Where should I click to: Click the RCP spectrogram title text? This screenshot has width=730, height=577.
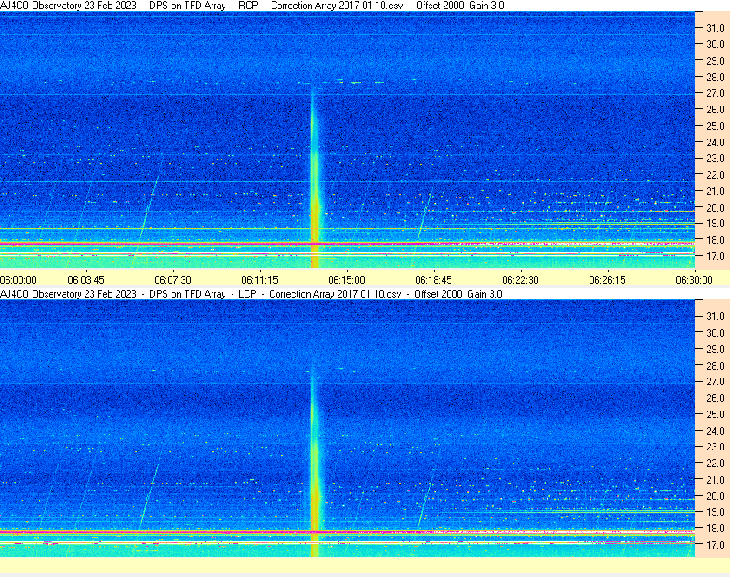[252, 6]
